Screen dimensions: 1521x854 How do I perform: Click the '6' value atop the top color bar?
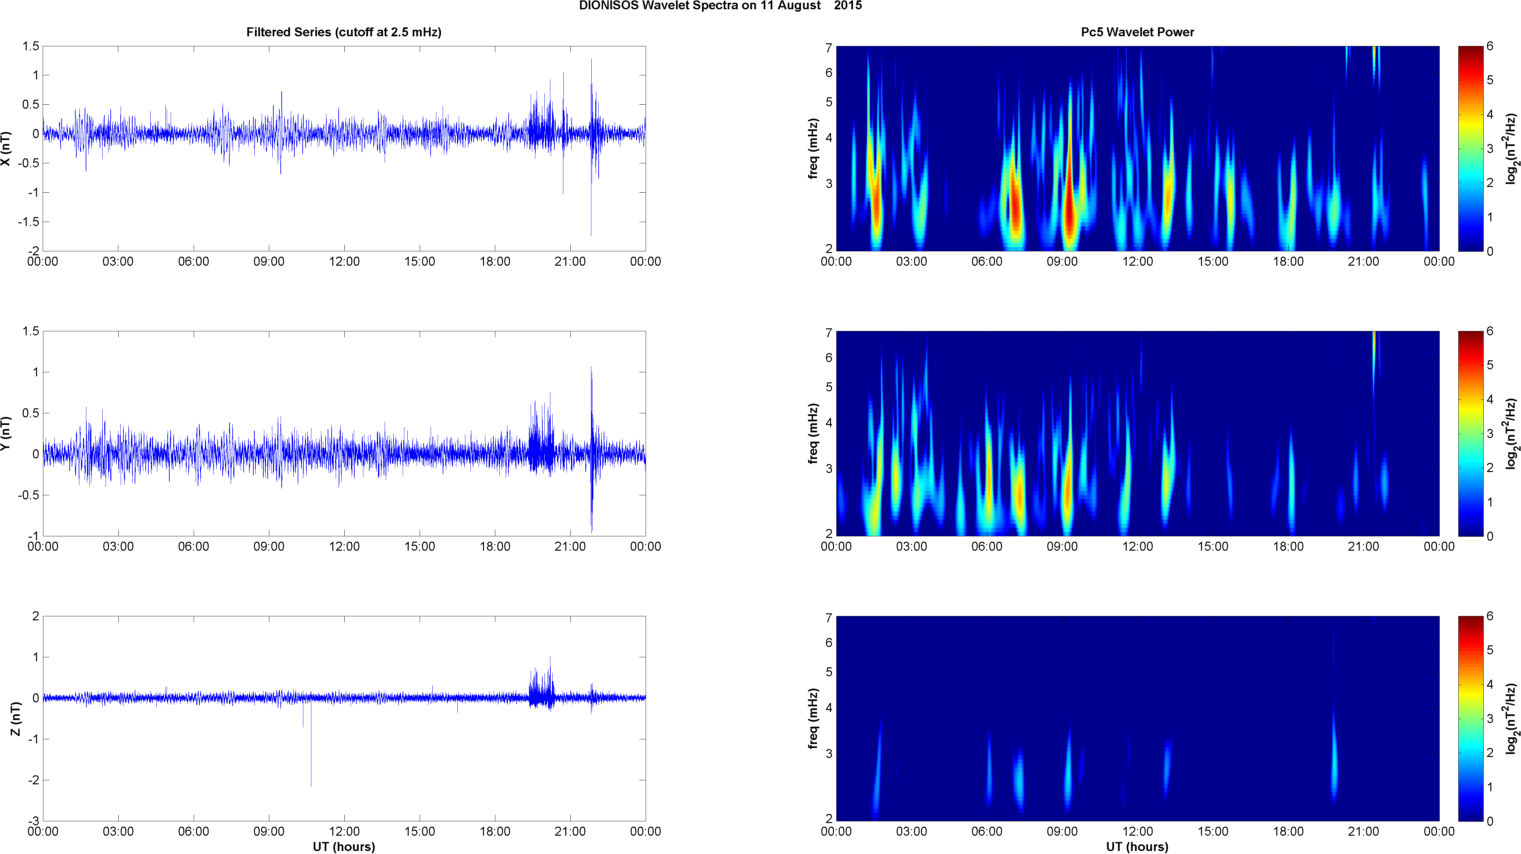1490,46
